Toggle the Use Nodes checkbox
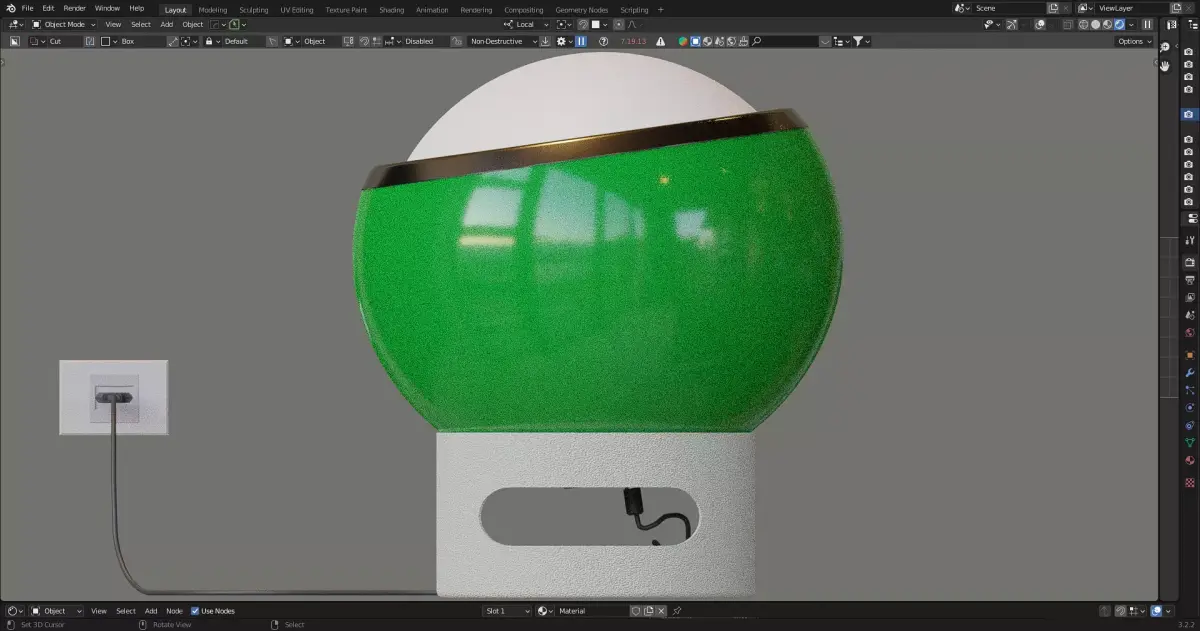The width and height of the screenshot is (1200, 631). pos(195,610)
